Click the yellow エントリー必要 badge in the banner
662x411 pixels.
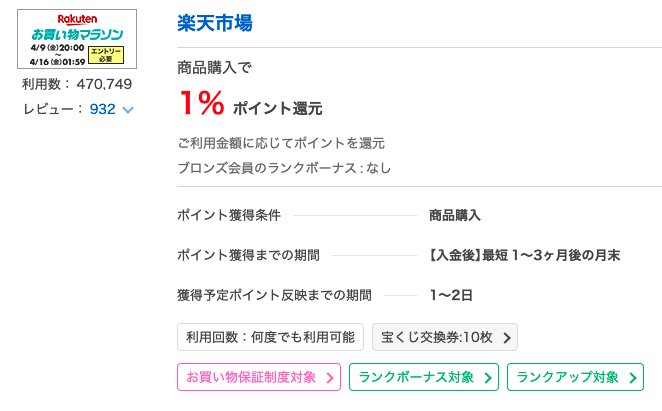pyautogui.click(x=106, y=55)
